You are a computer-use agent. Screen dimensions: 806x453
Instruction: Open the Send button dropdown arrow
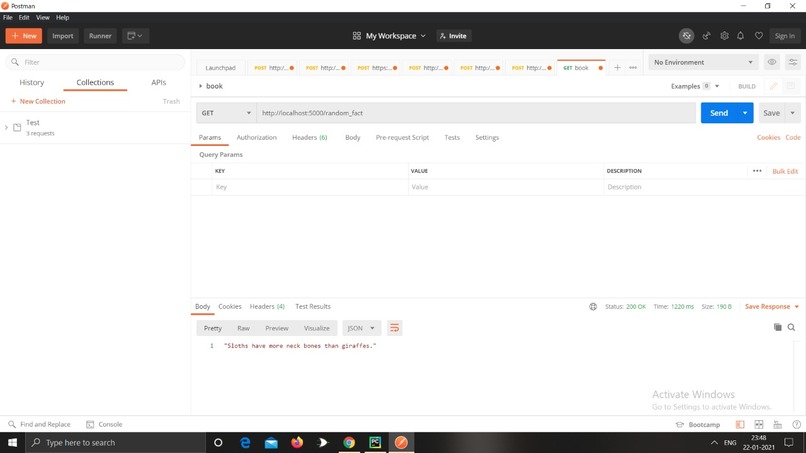[745, 113]
